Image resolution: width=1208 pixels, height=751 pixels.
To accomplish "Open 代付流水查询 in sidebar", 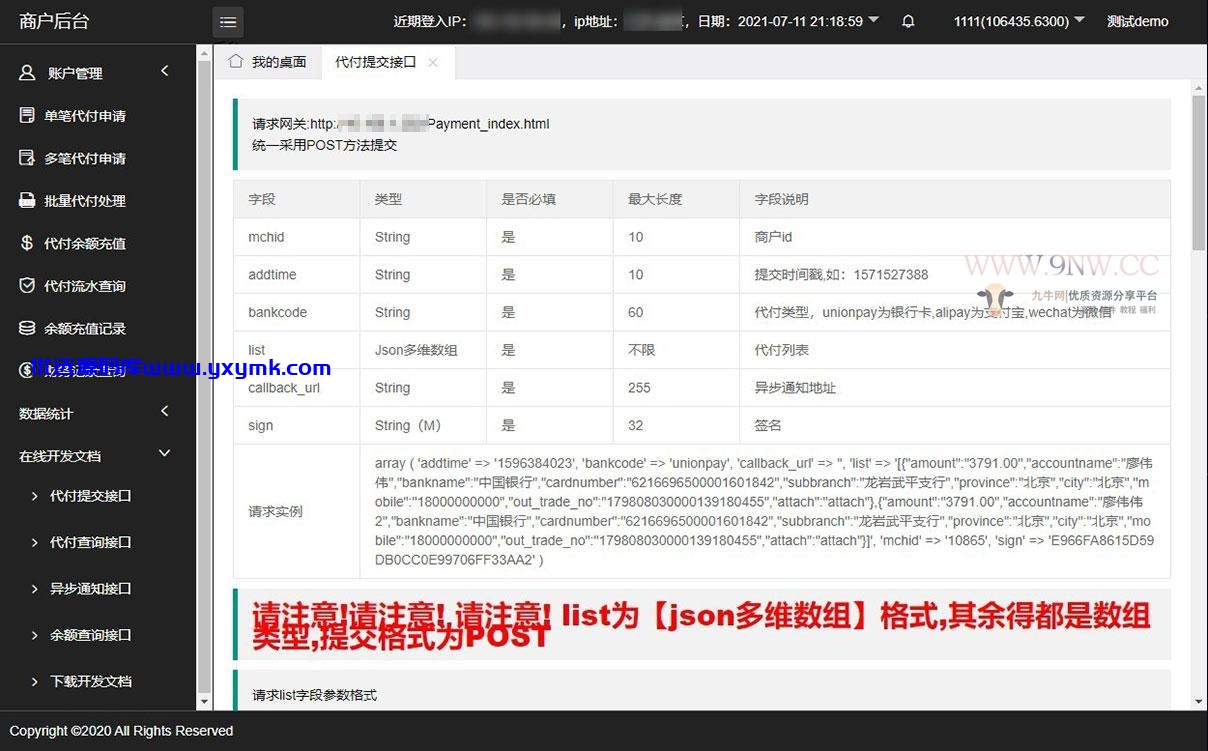I will point(85,287).
